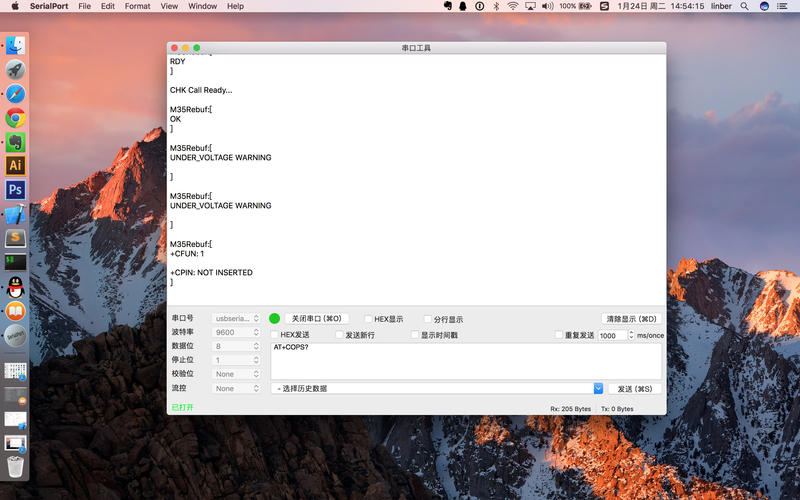Open the battery status menu
Viewport: 800px width, 500px height.
[x=576, y=6]
